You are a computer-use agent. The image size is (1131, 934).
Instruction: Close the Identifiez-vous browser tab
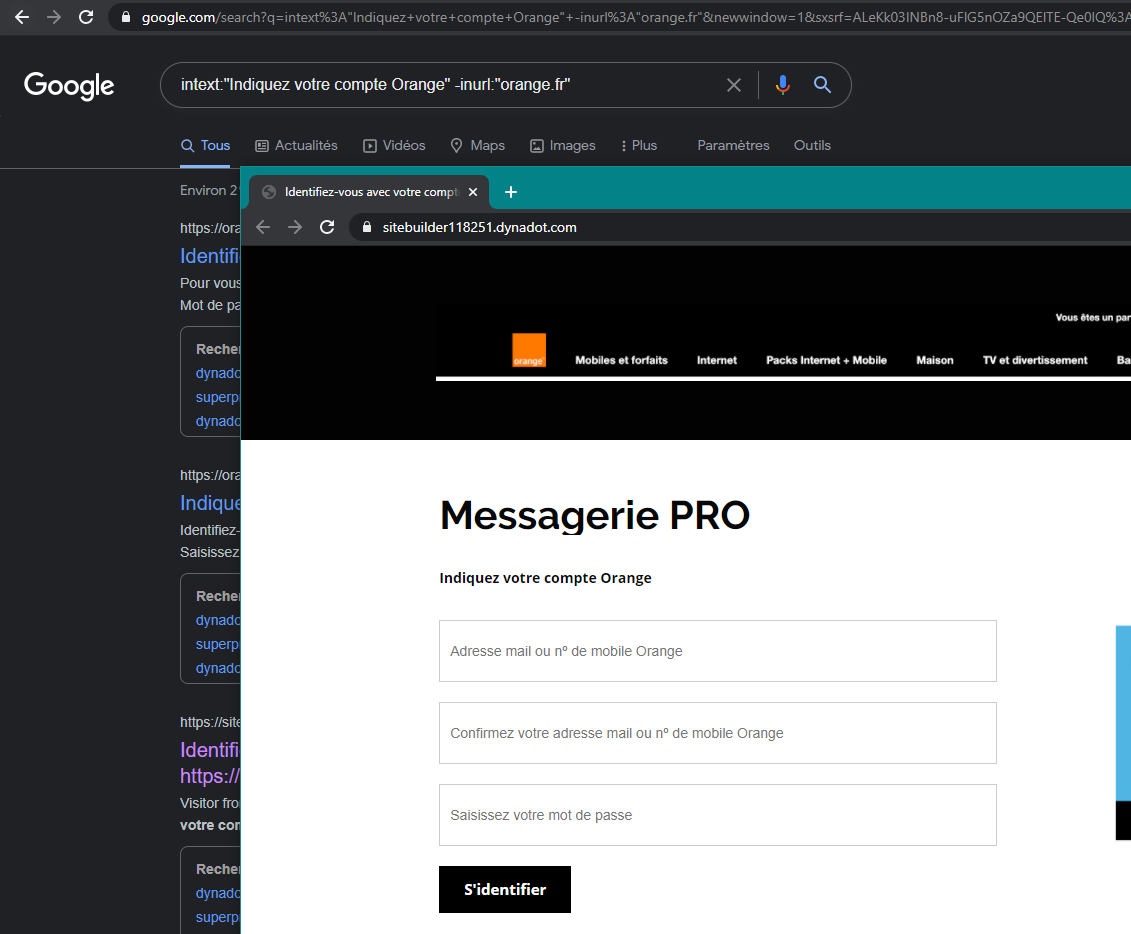473,192
